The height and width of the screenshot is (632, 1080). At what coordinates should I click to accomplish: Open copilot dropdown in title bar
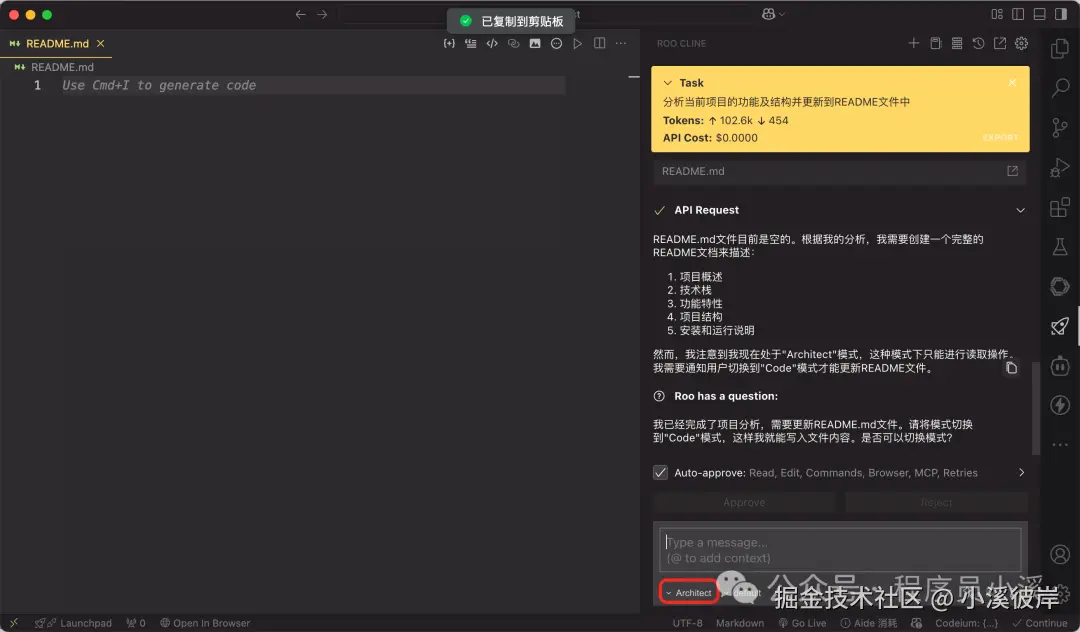point(773,14)
